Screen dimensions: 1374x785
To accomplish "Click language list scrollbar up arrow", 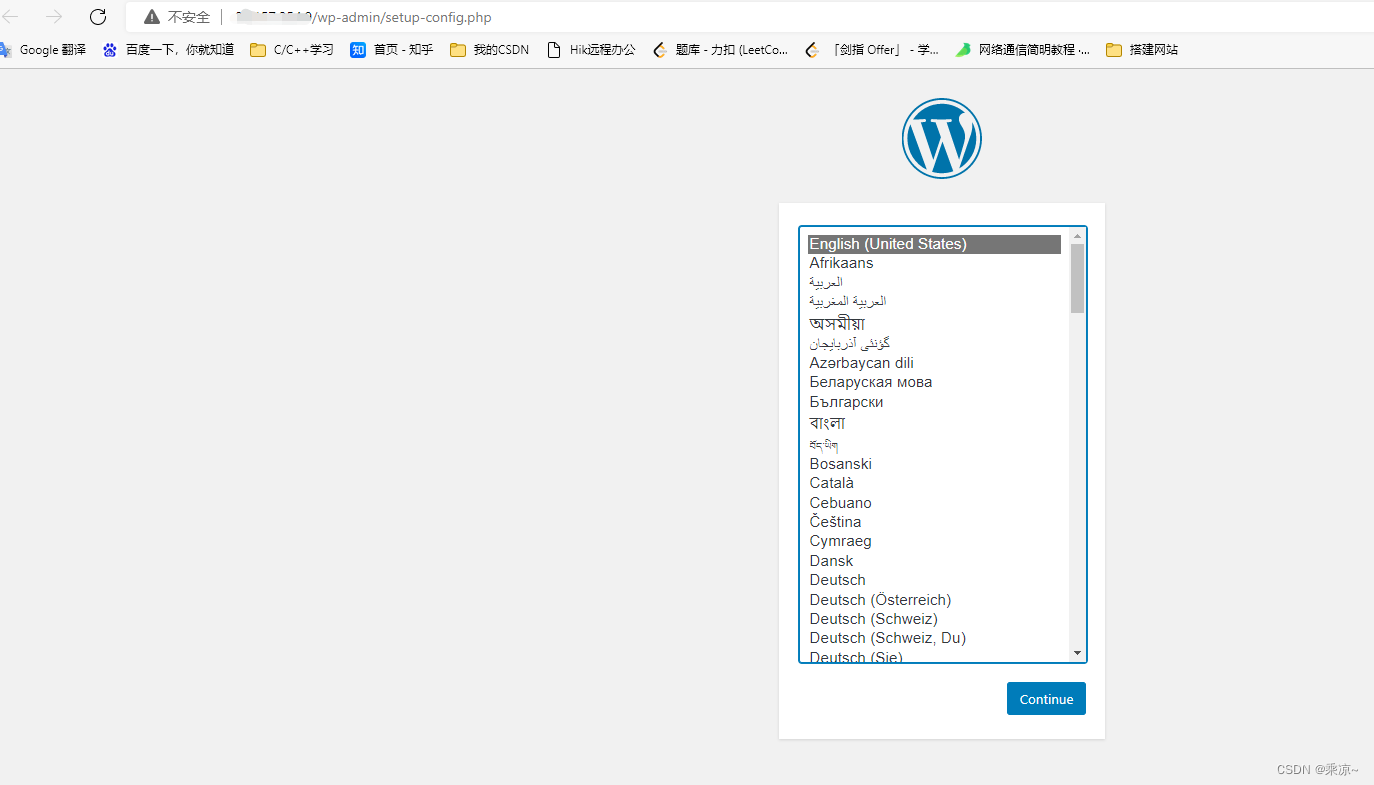I will (1077, 237).
